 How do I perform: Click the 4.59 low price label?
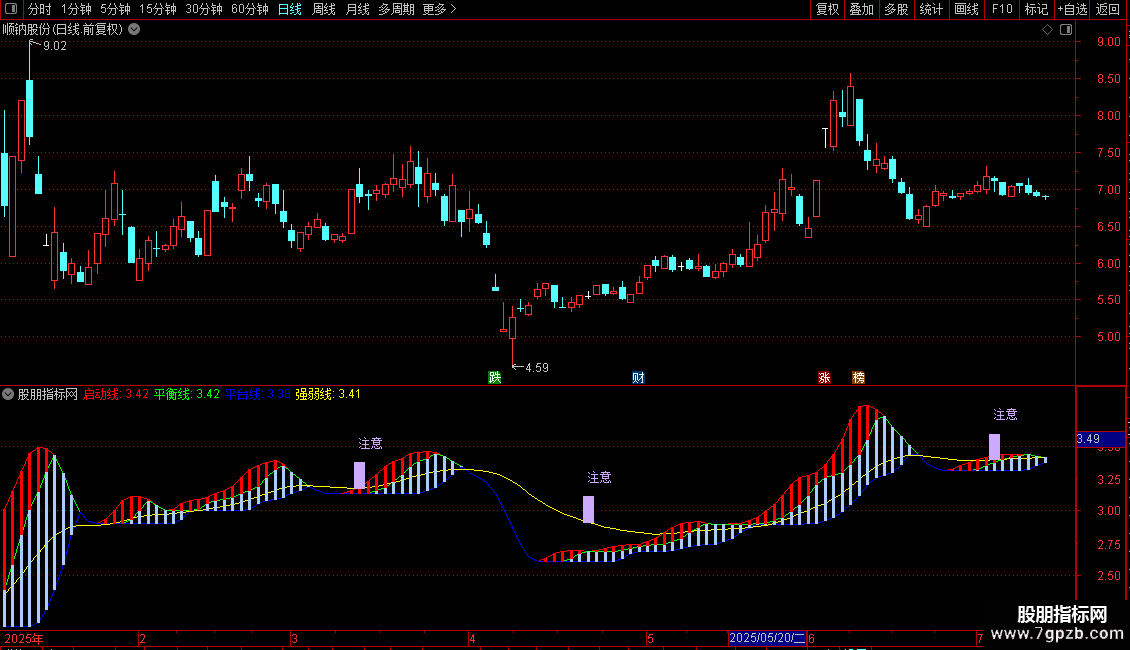(x=537, y=368)
